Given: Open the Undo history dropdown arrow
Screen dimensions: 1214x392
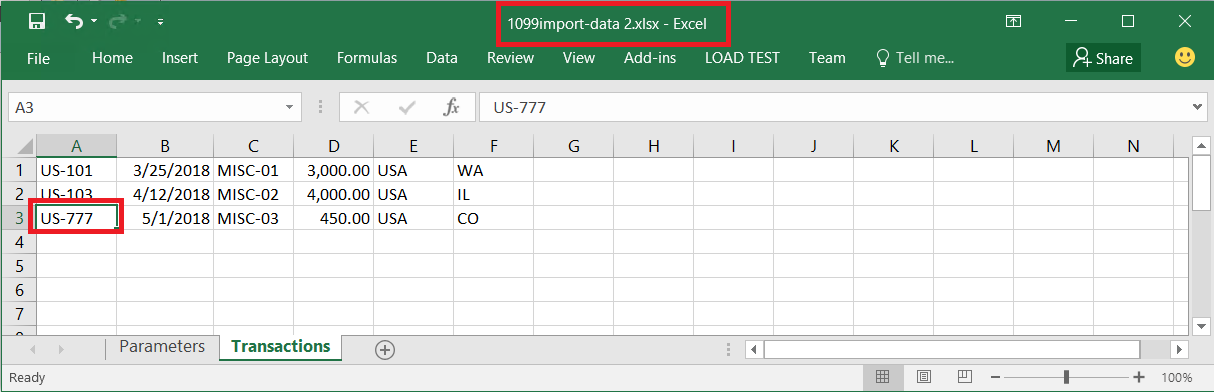Looking at the screenshot, I should click(x=94, y=21).
